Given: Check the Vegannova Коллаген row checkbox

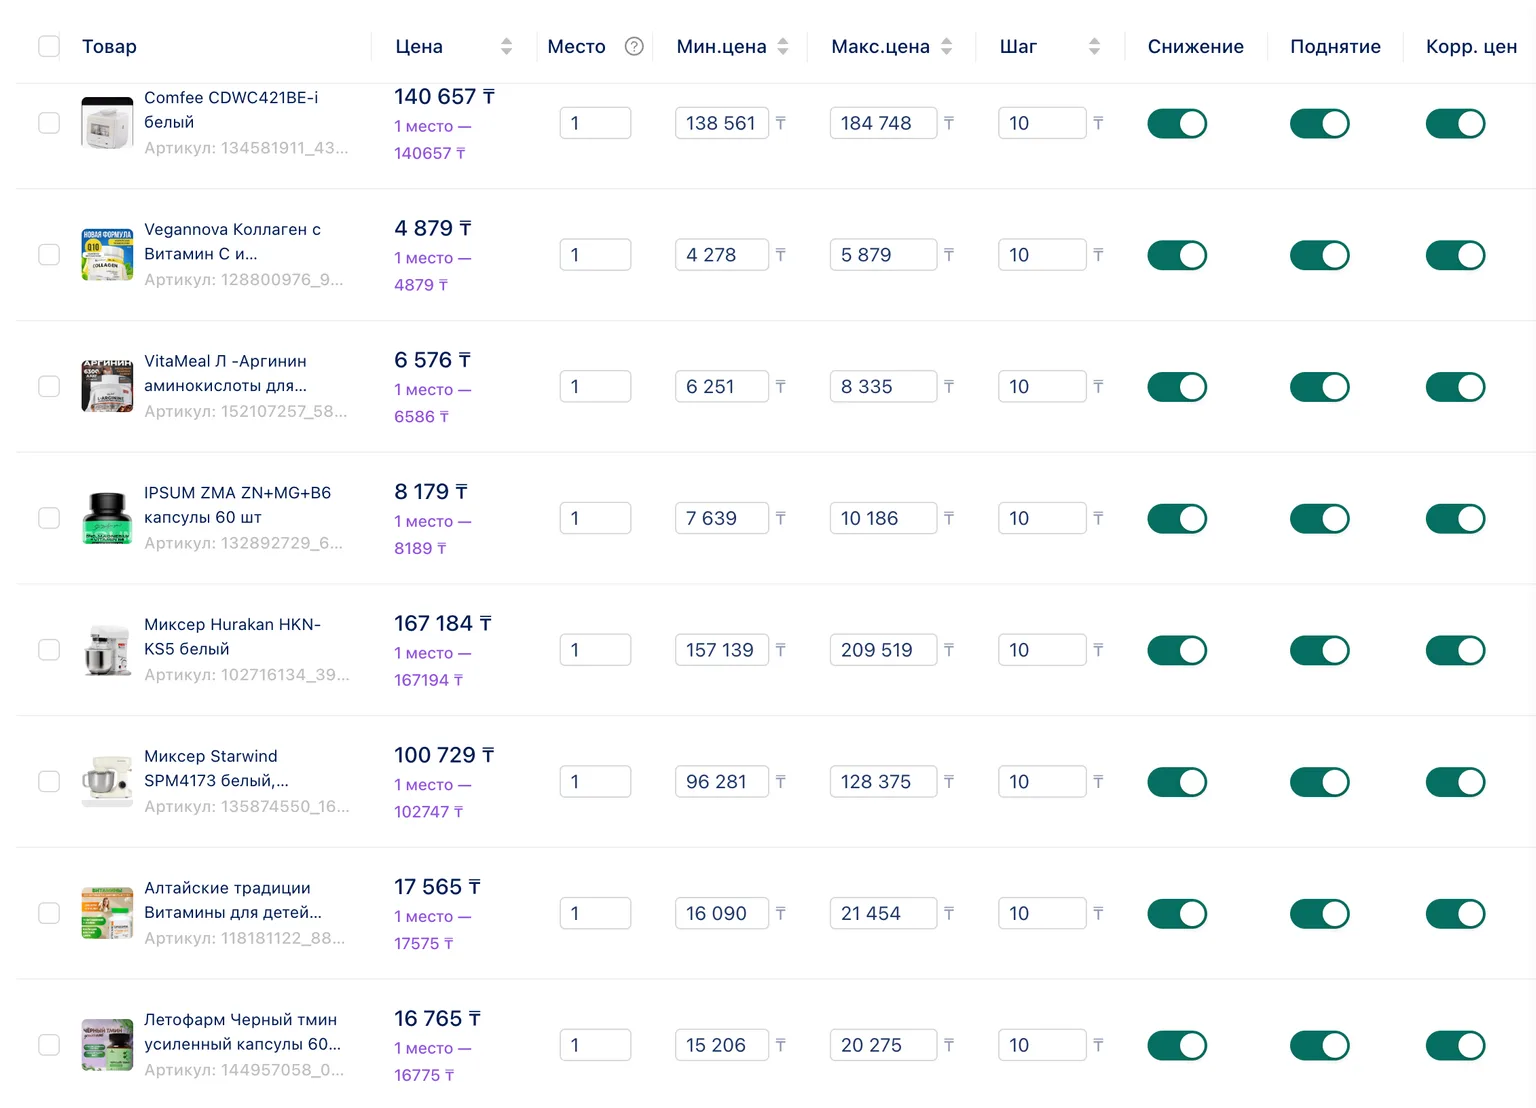Looking at the screenshot, I should [x=49, y=255].
